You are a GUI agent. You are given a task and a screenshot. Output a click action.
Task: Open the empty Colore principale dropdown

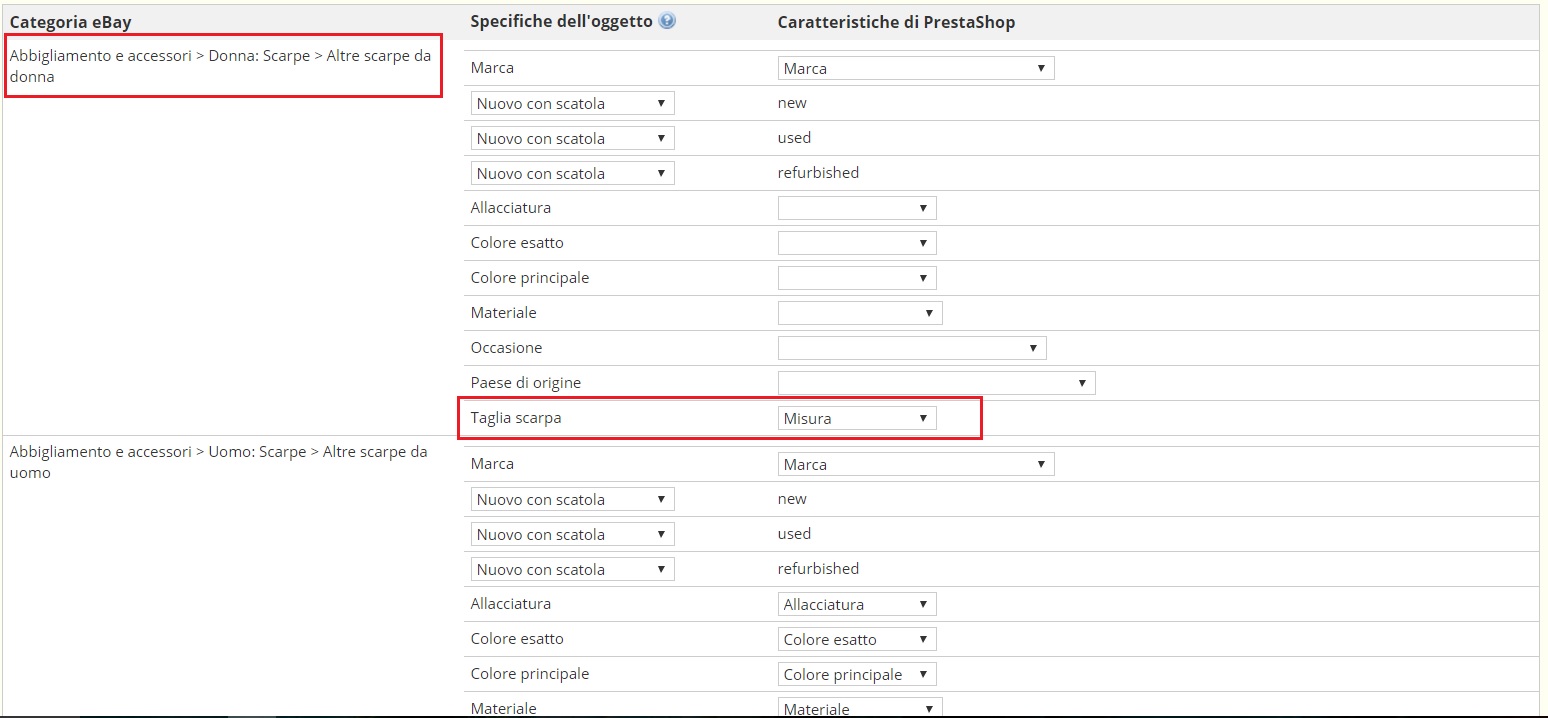(856, 279)
